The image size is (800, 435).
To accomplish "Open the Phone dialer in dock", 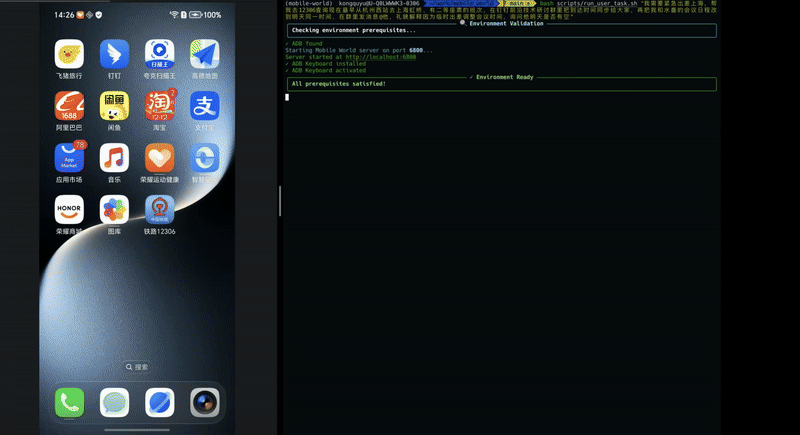I will point(69,402).
